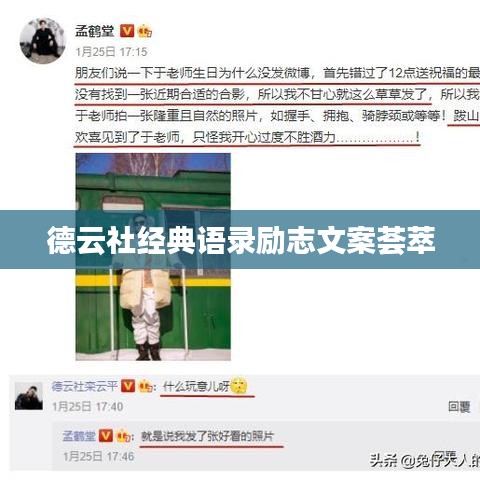Click the 德云社栾云平 username
480x480 pixels.
85,386
